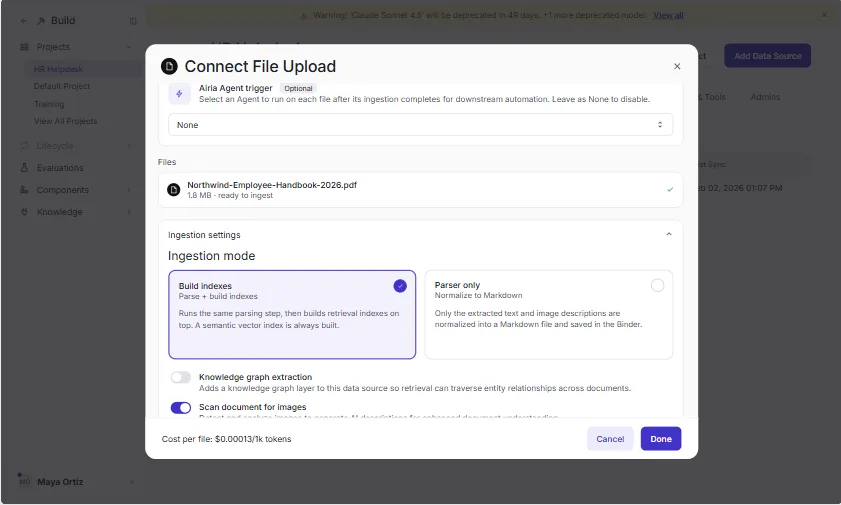The image size is (841, 505).
Task: Open the Training project
Action: (49, 104)
